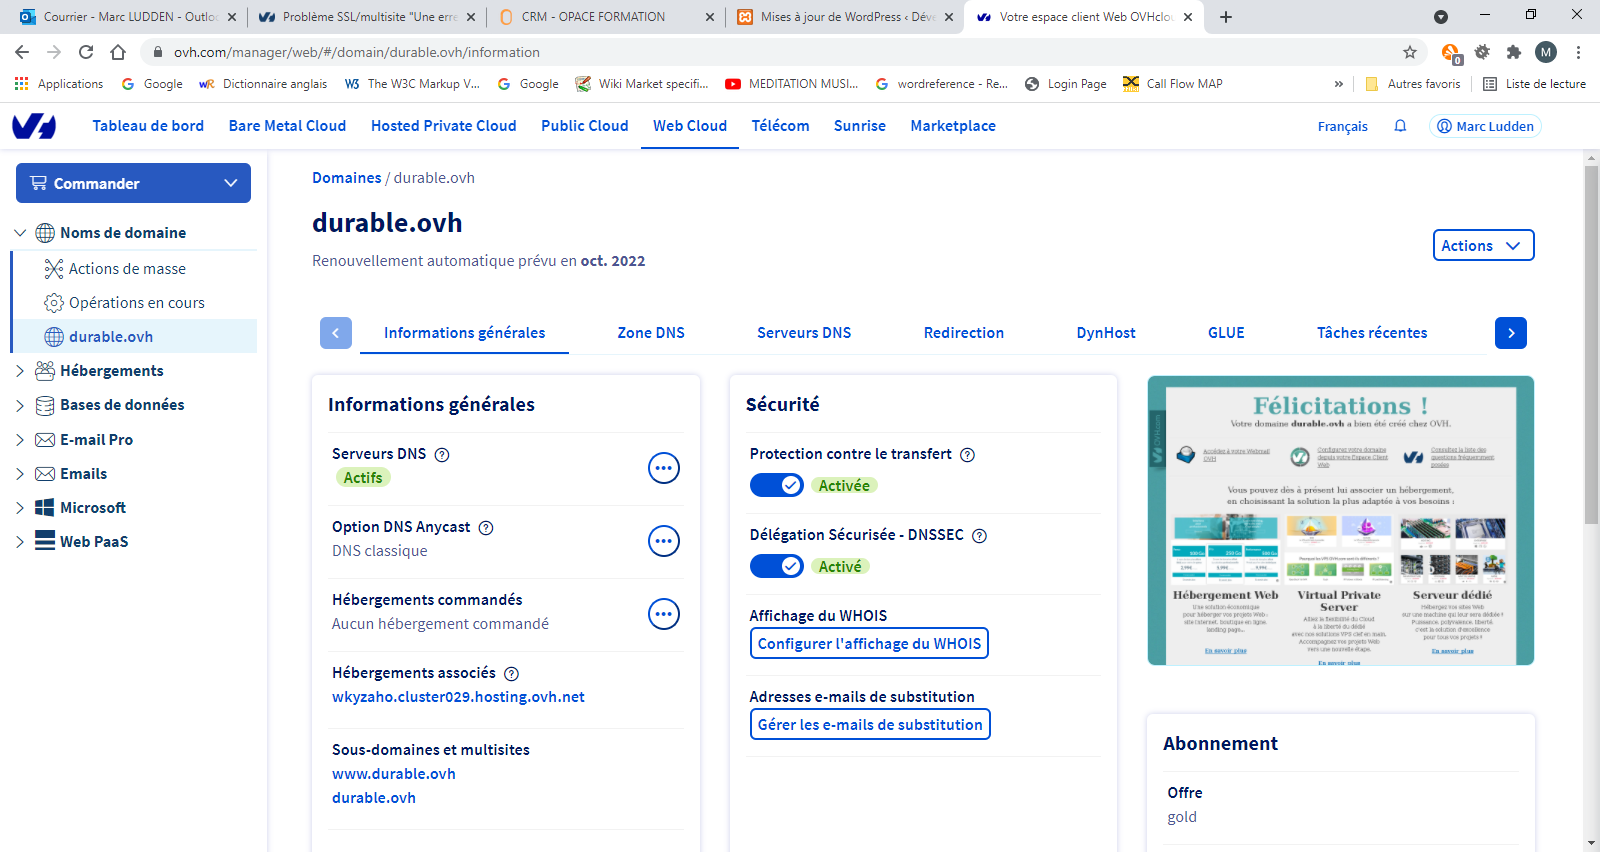Click the Félicitations promotional banner image
Viewport: 1600px width, 852px height.
[x=1340, y=520]
